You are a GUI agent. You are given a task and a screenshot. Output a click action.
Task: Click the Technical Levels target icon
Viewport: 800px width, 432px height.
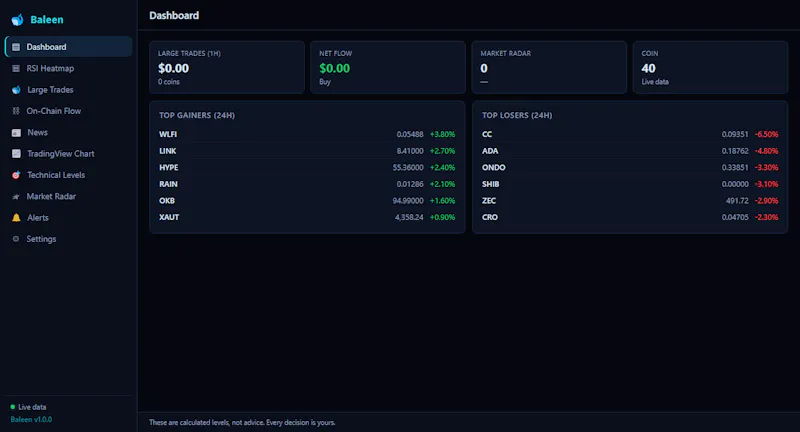(16, 175)
